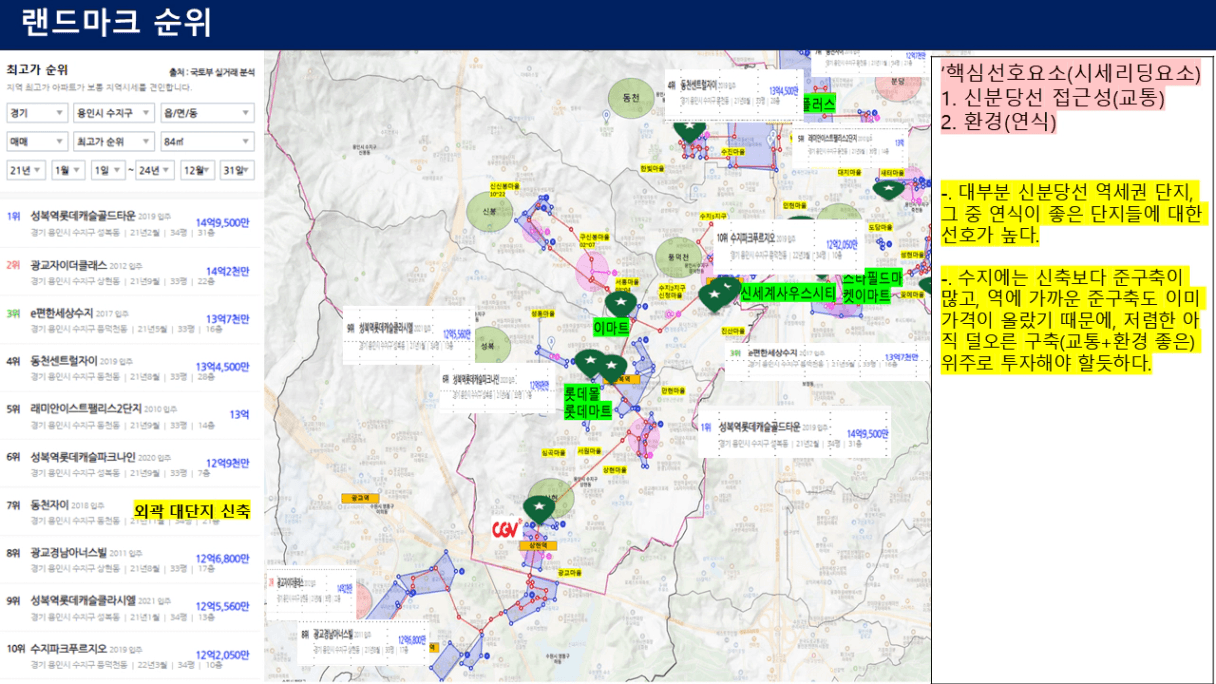
Task: Open the 31일 end day dropdown
Action: click(x=238, y=169)
